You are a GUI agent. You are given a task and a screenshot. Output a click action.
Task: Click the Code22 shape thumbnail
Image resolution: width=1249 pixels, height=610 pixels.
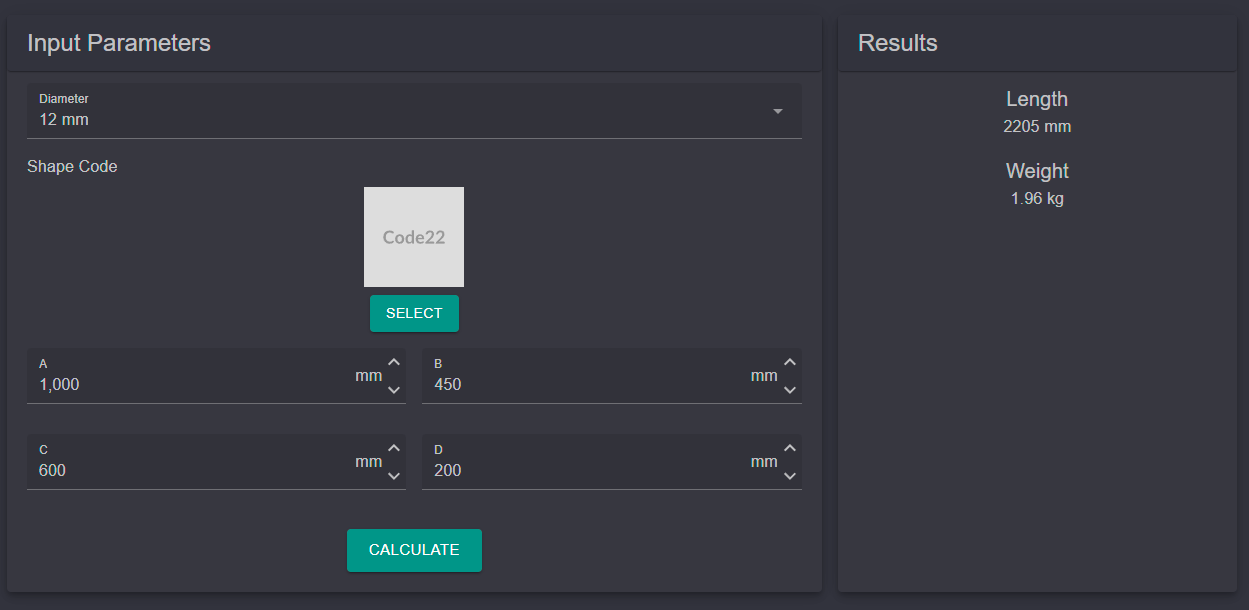(x=414, y=237)
